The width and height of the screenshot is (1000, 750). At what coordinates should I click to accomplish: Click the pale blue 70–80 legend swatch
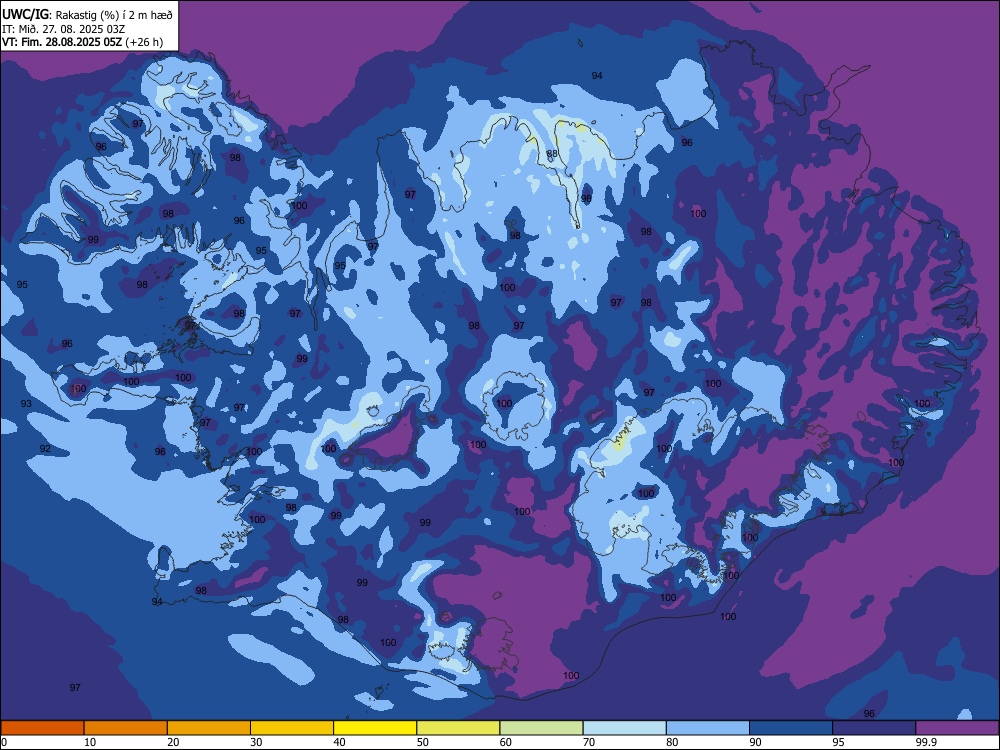pyautogui.click(x=624, y=728)
